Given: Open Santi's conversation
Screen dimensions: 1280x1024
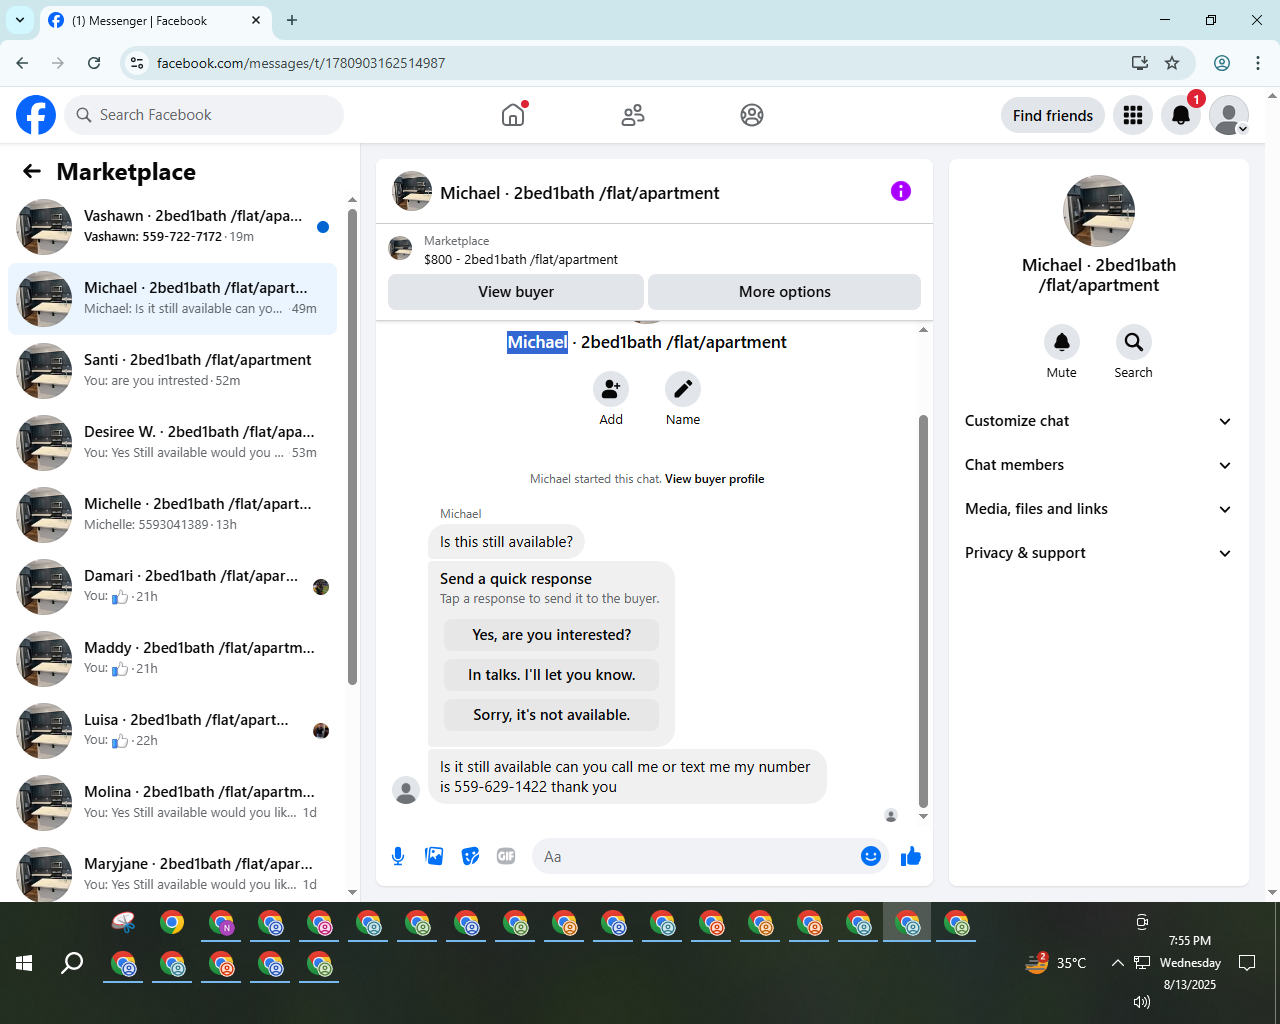Looking at the screenshot, I should pyautogui.click(x=172, y=371).
